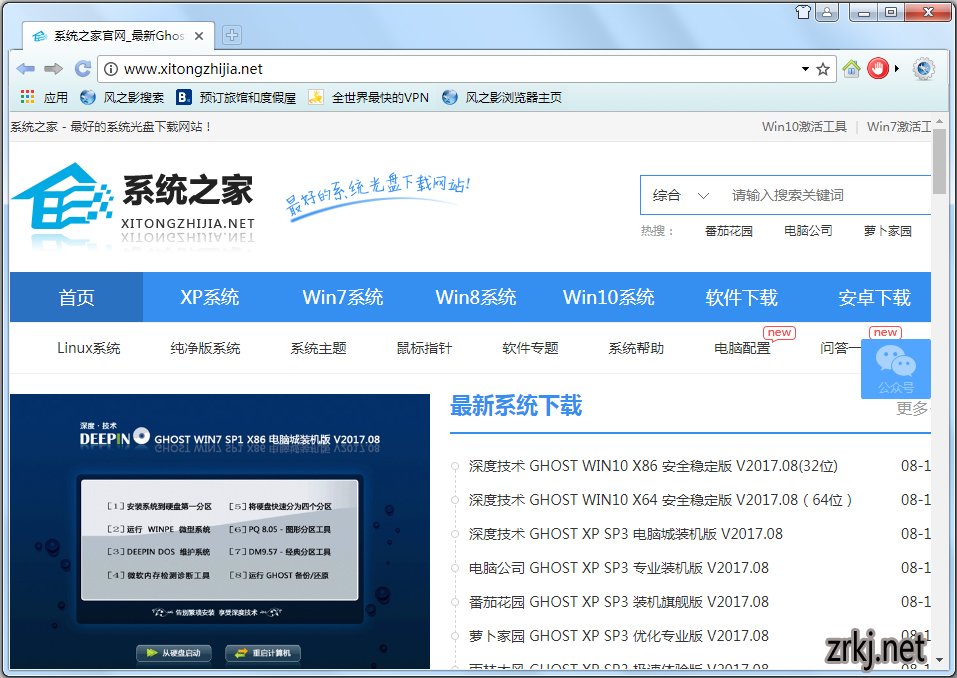957x678 pixels.
Task: Click the 纯净版系统 sub-nav link
Action: click(205, 348)
